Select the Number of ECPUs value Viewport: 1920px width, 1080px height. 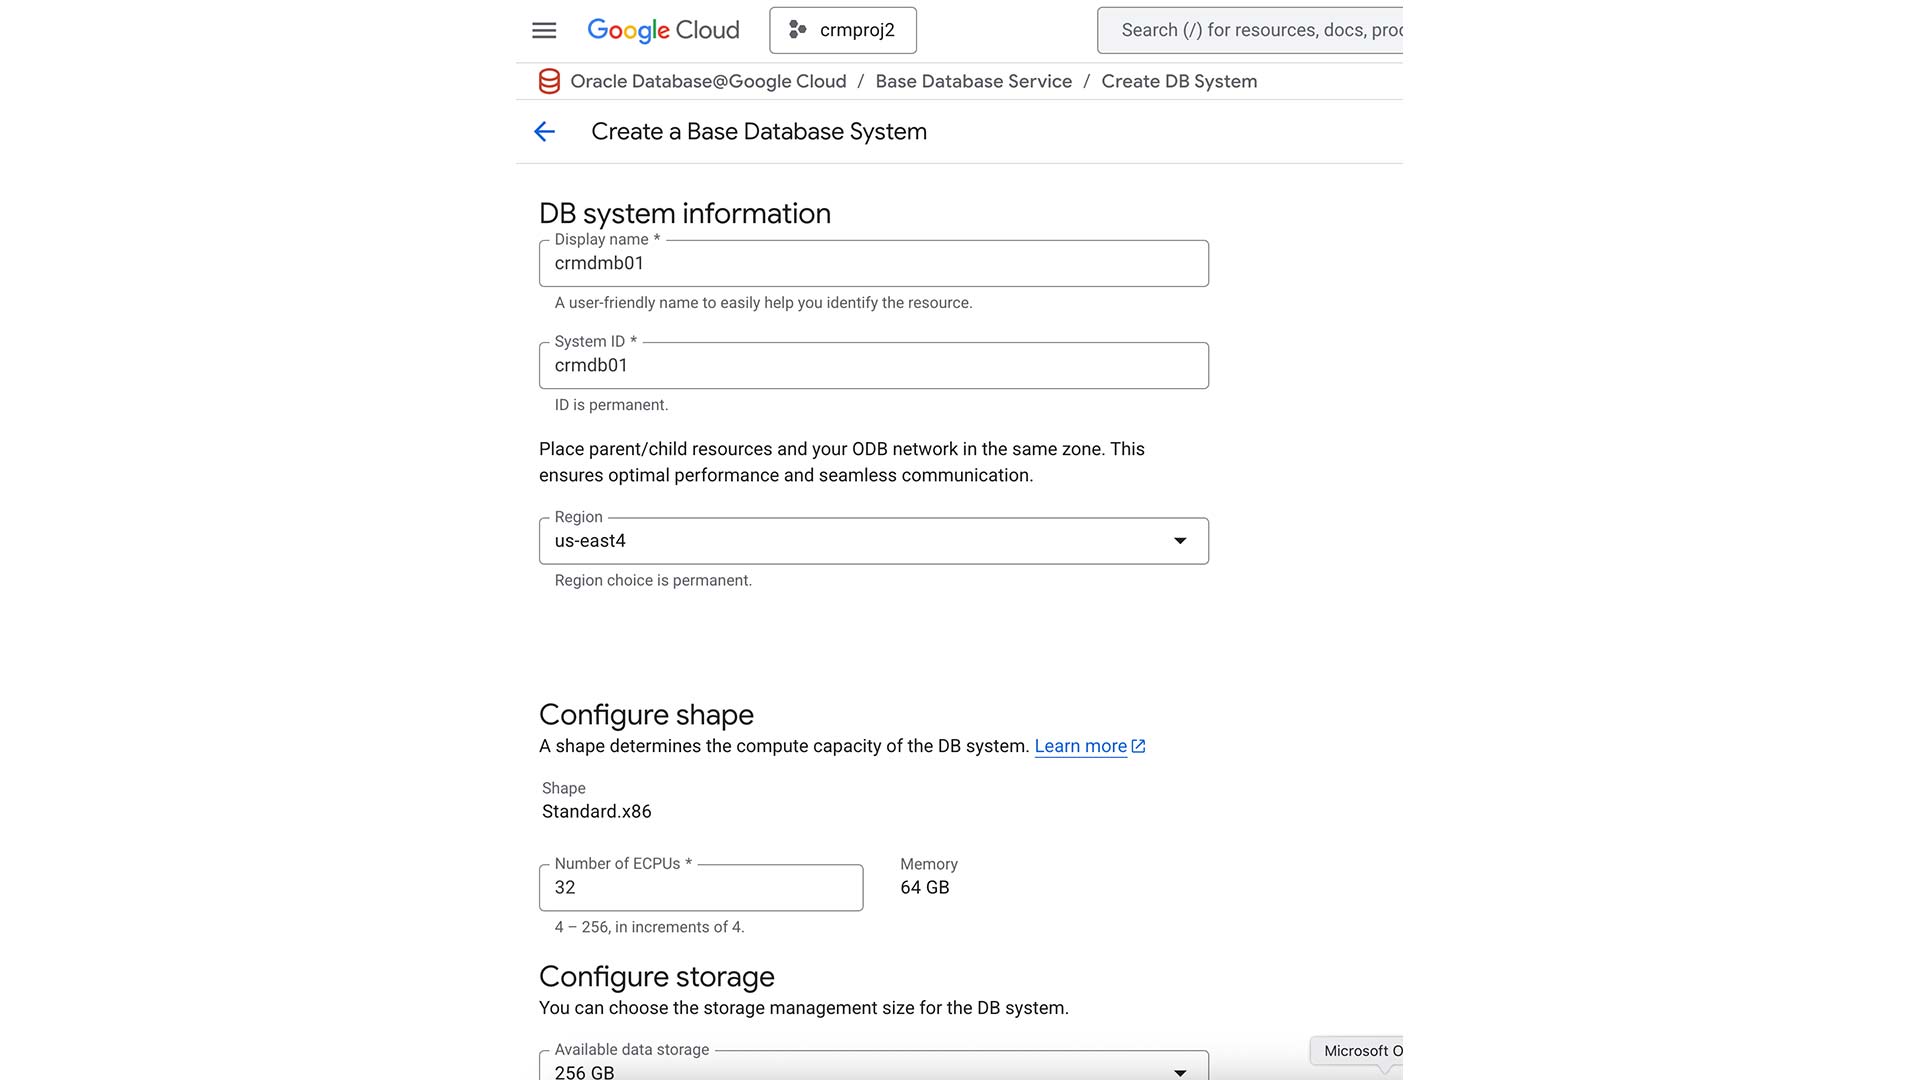(x=700, y=887)
